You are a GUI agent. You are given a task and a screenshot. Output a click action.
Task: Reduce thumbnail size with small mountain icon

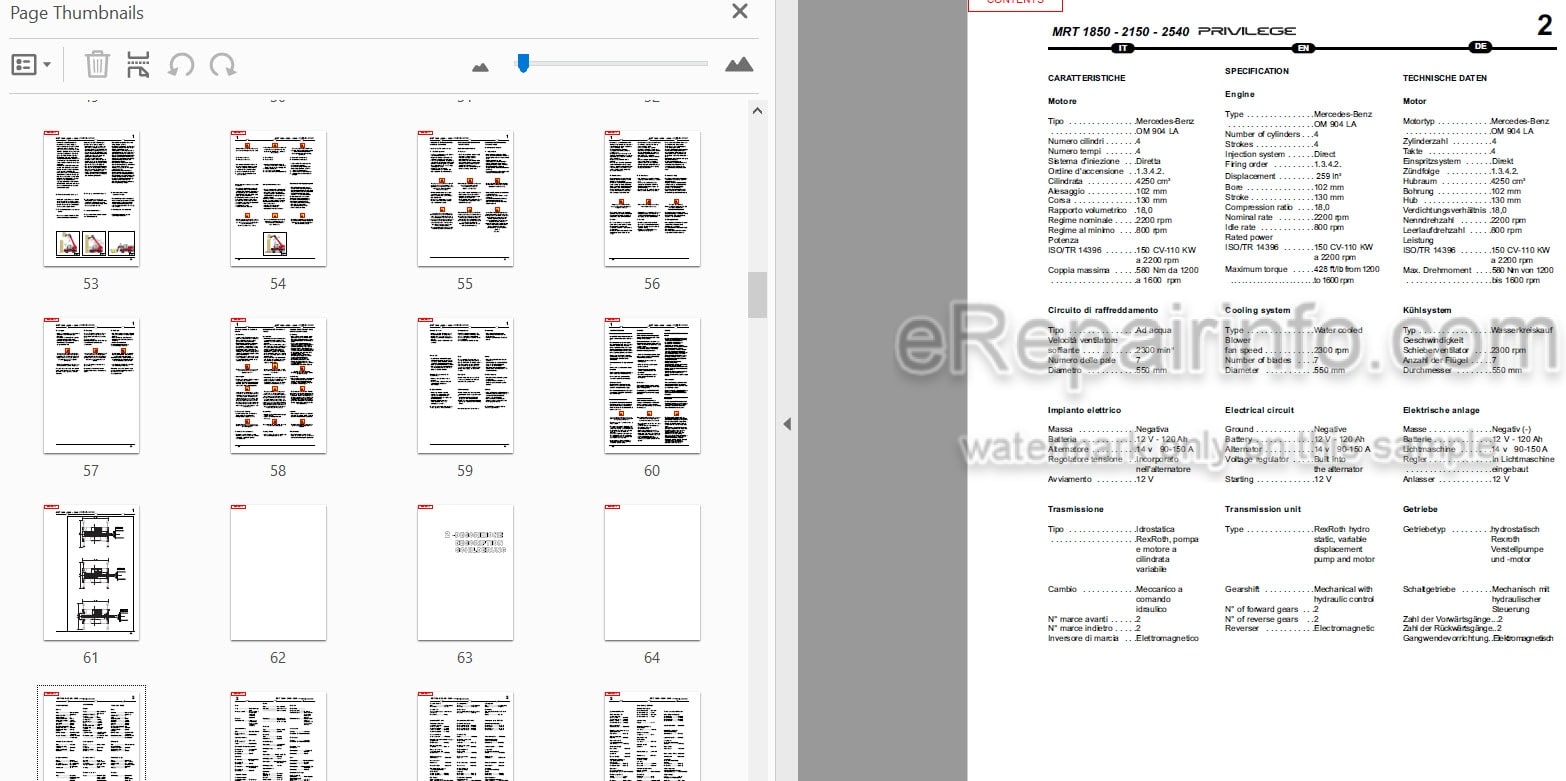point(480,66)
